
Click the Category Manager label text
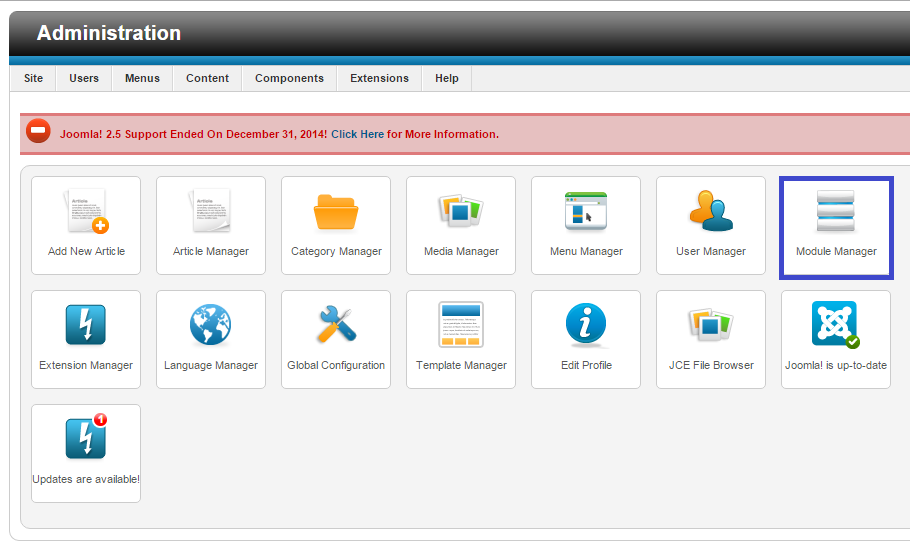pos(336,251)
